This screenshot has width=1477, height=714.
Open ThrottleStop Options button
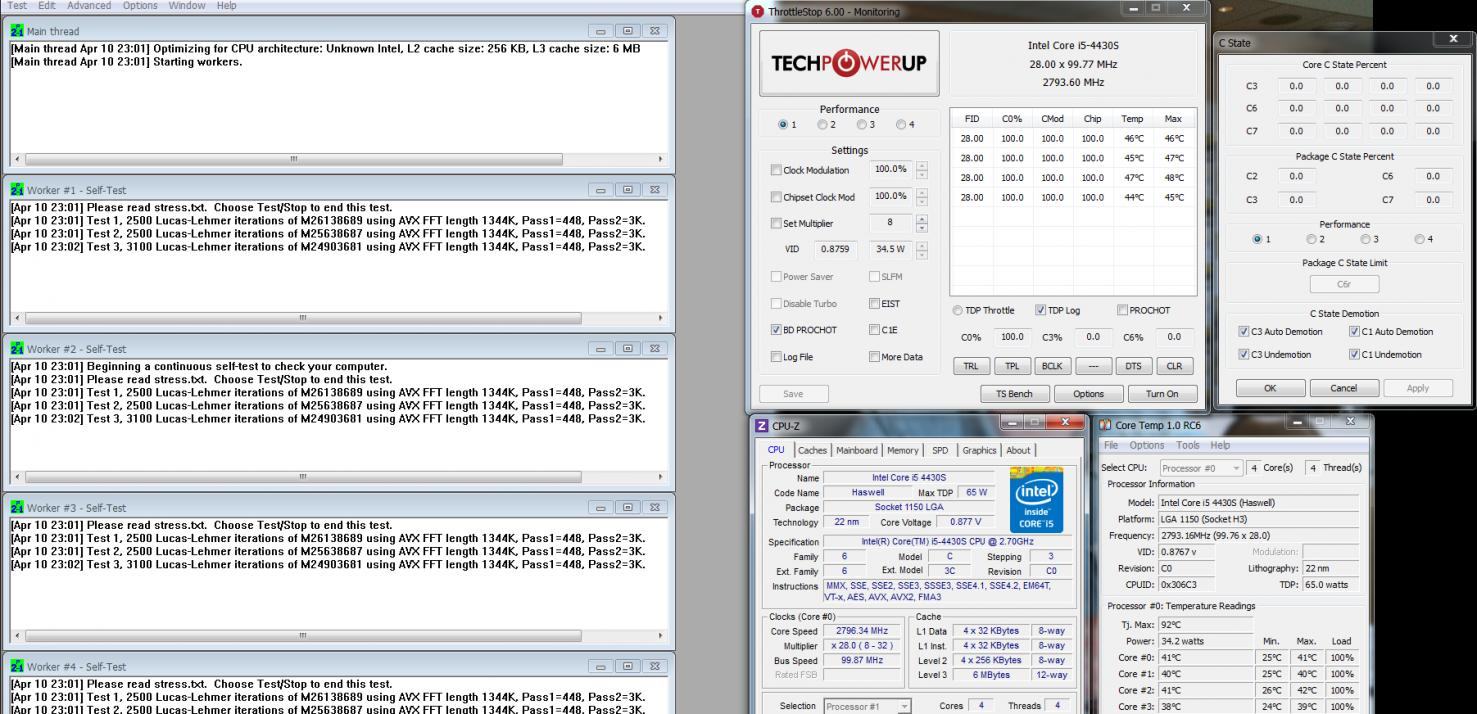point(1089,394)
